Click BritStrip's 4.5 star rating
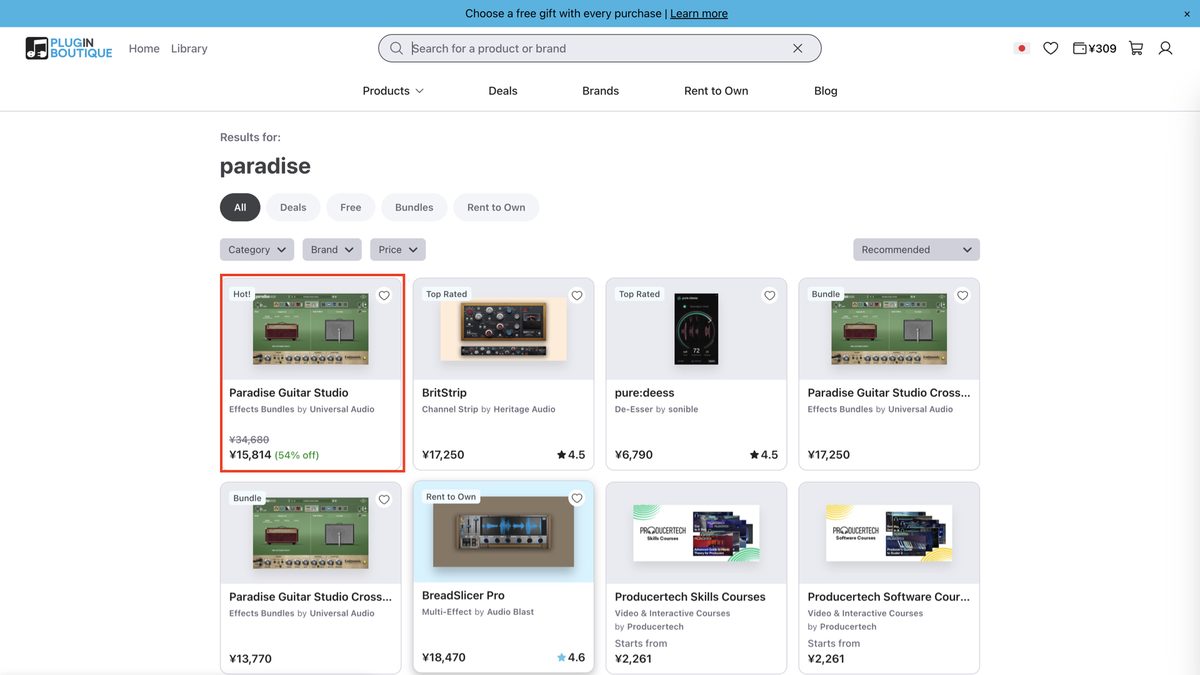 click(571, 455)
